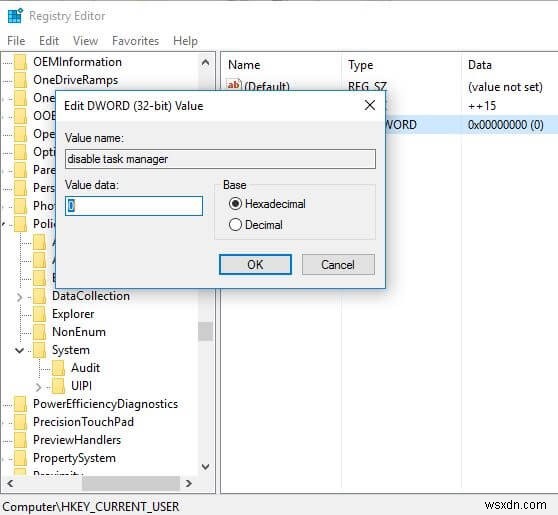Click the PropertySystem folder icon
This screenshot has width=558, height=515.
coord(20,458)
